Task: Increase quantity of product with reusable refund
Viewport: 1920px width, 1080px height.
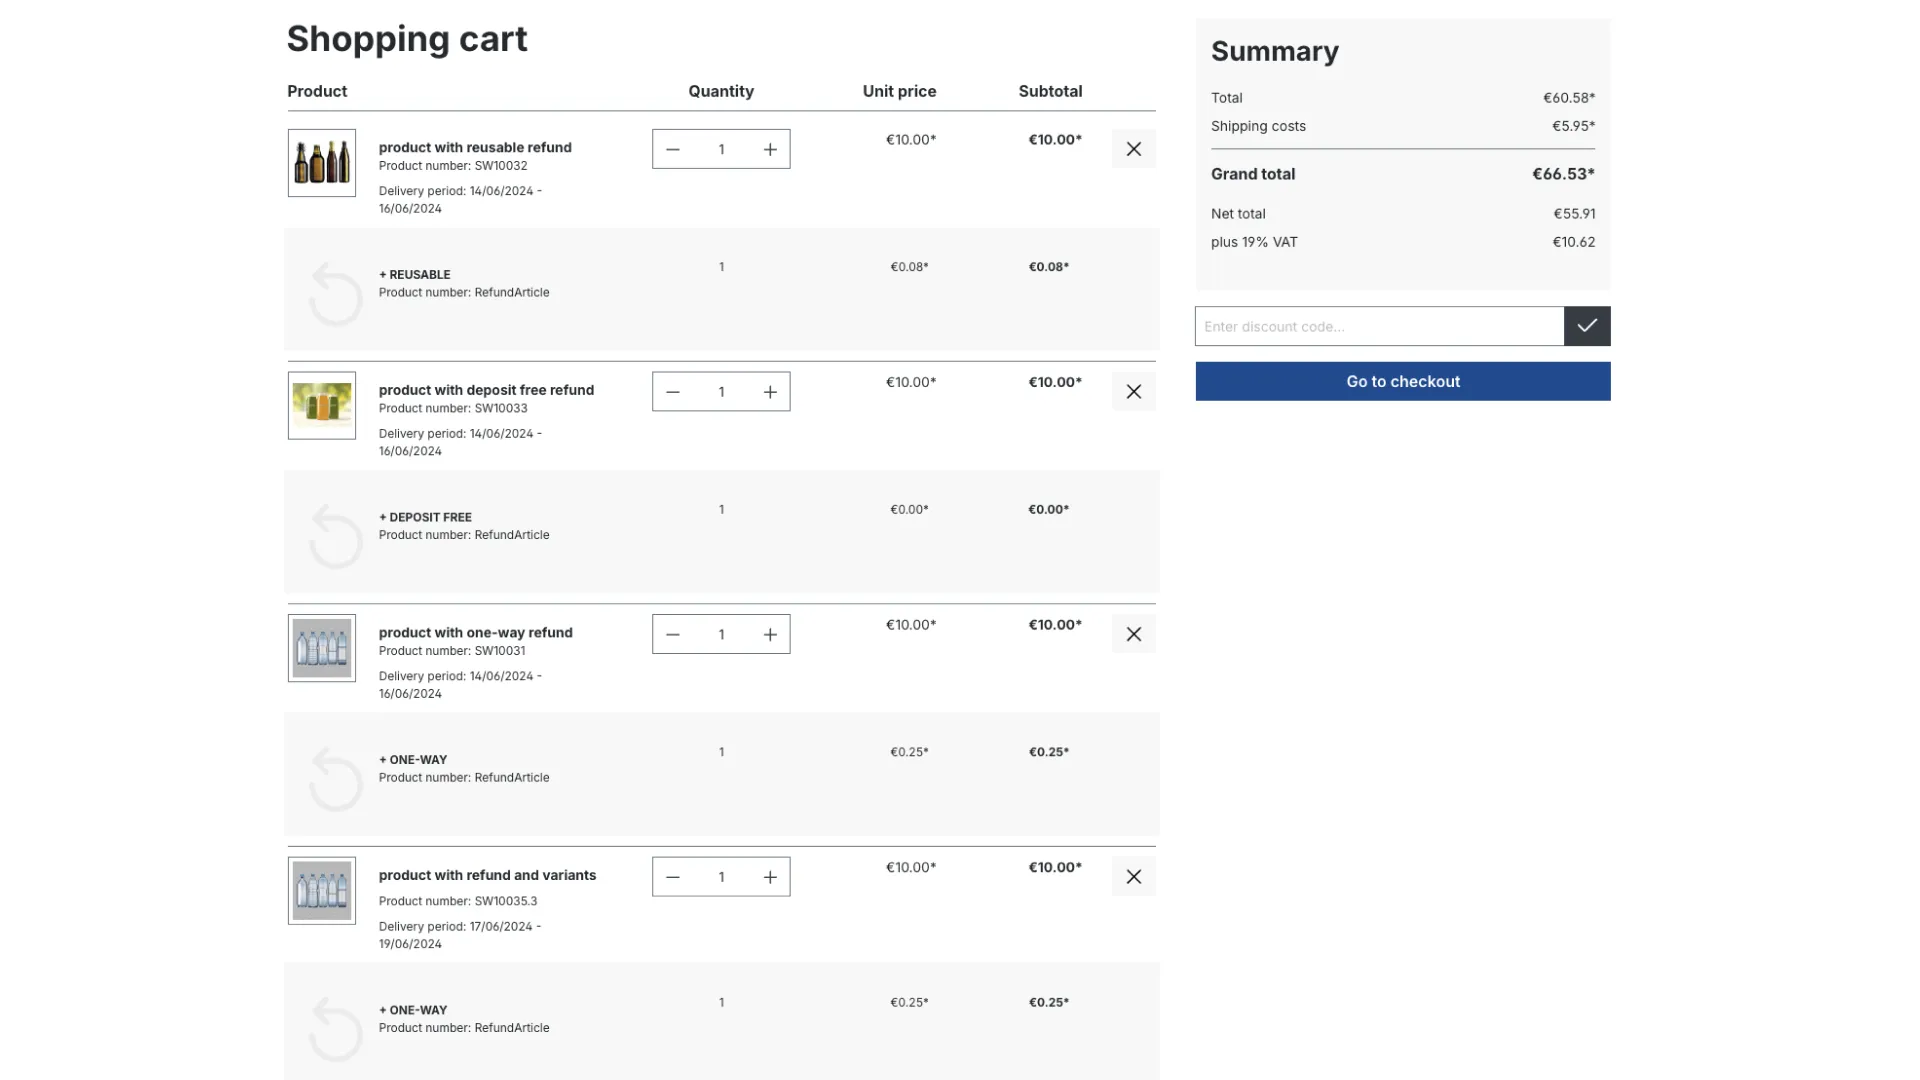Action: (x=770, y=148)
